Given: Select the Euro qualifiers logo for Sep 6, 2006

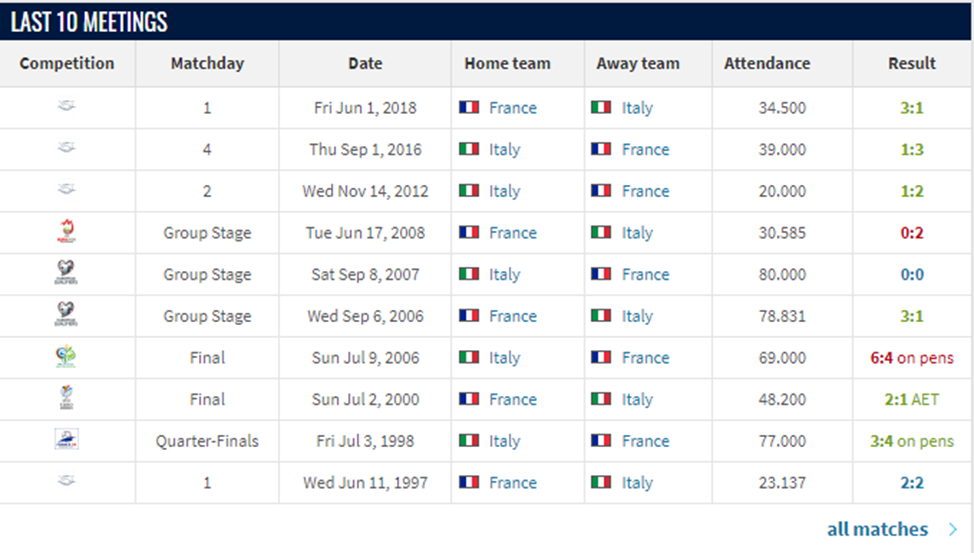Looking at the screenshot, I should click(66, 314).
